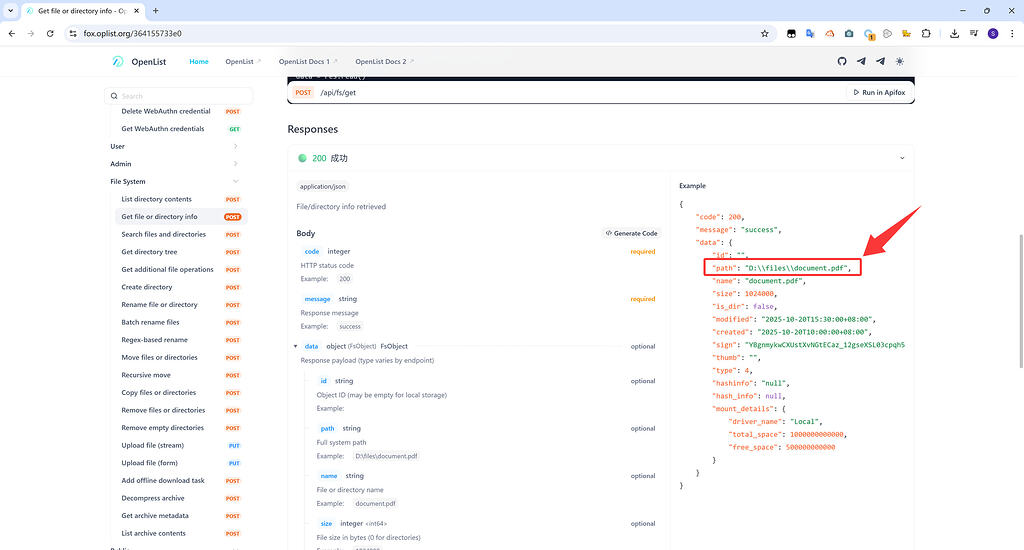1024x550 pixels.
Task: Click the address bar URL field
Action: (418, 33)
